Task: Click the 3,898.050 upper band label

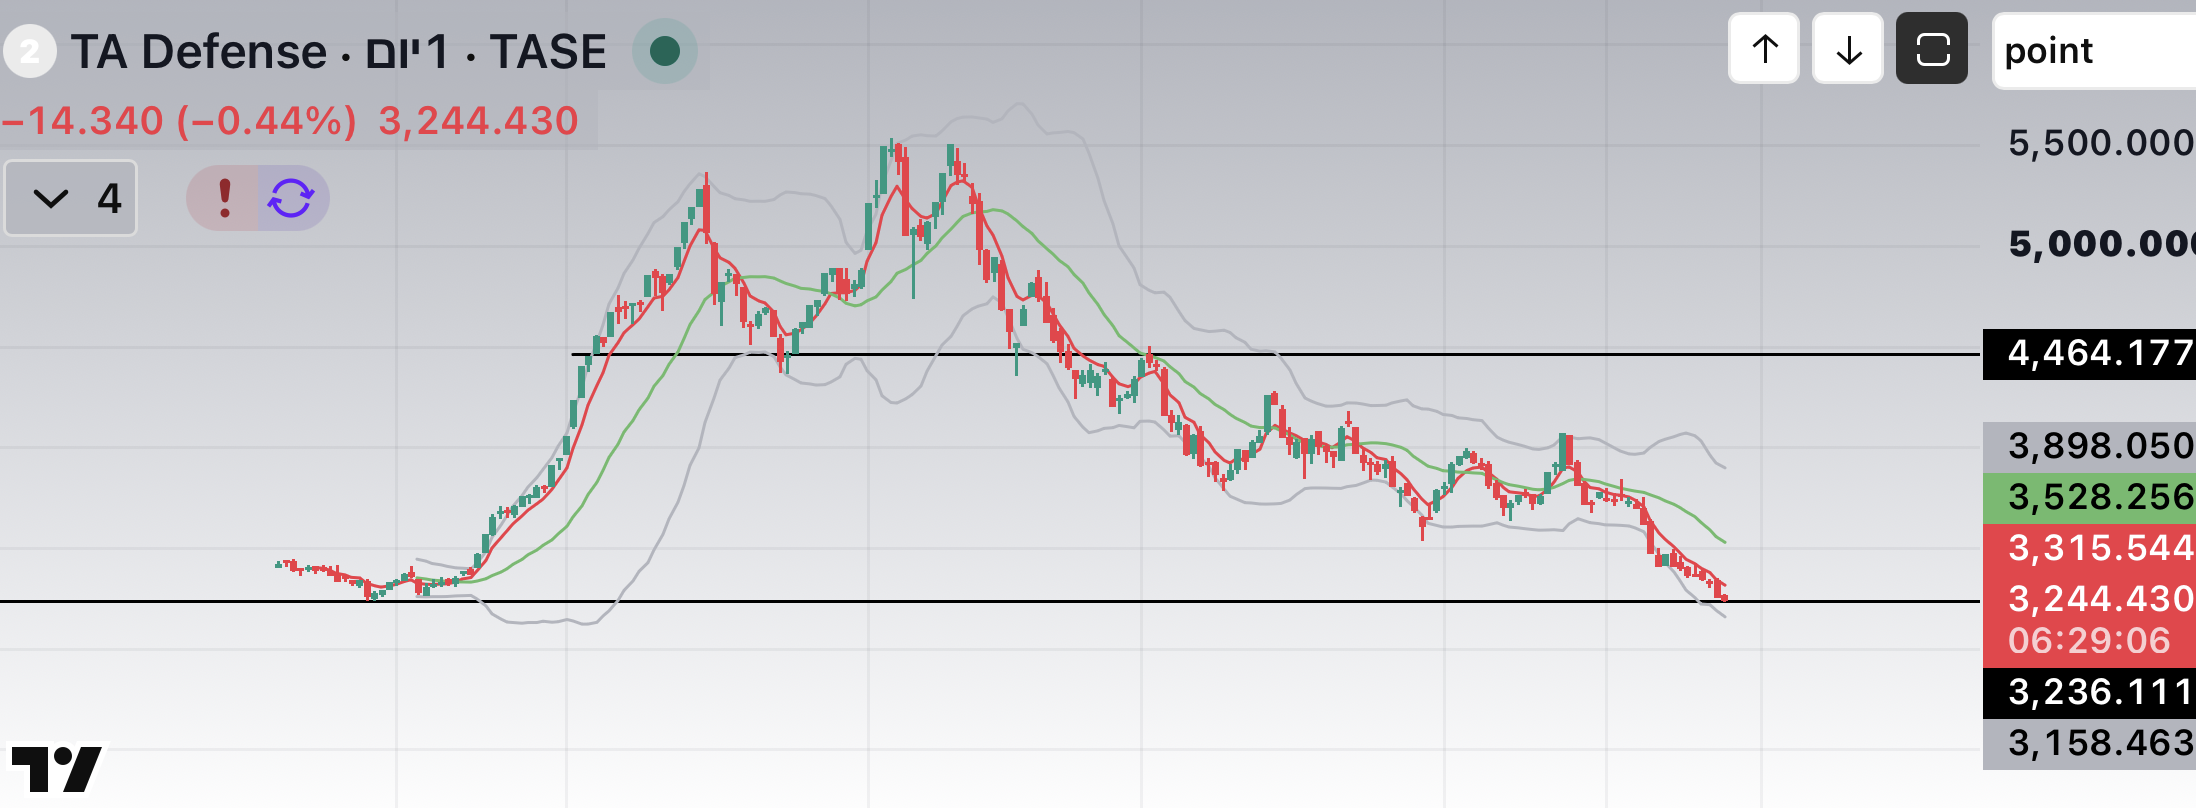Action: coord(2090,447)
